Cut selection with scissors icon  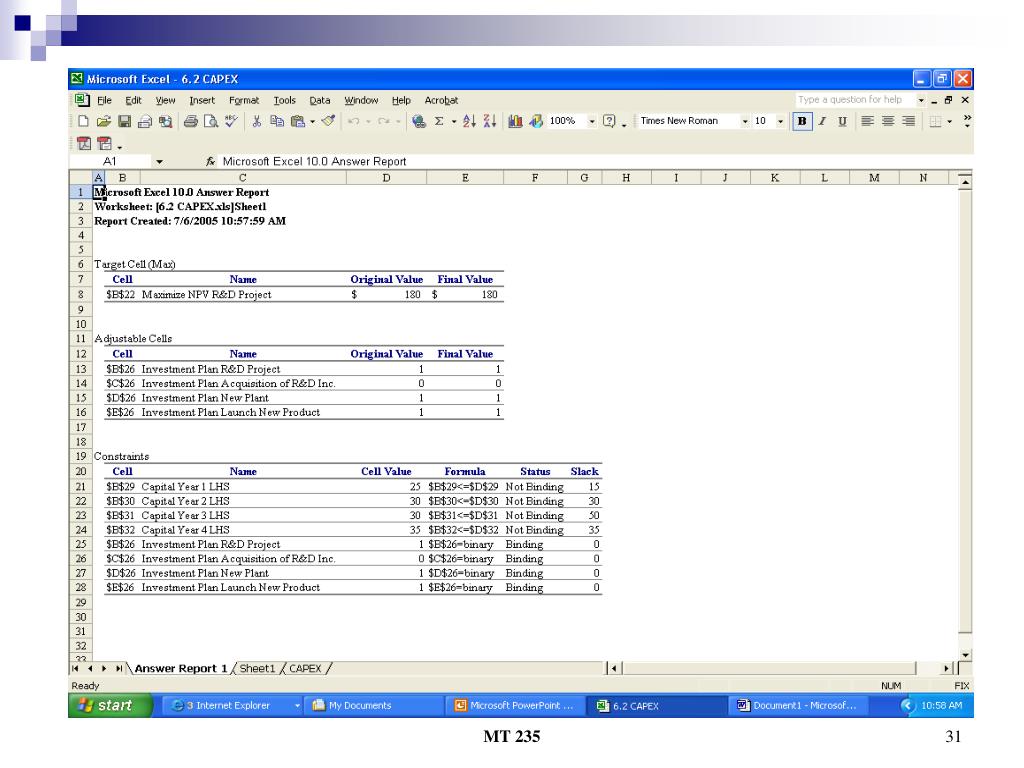pos(257,121)
